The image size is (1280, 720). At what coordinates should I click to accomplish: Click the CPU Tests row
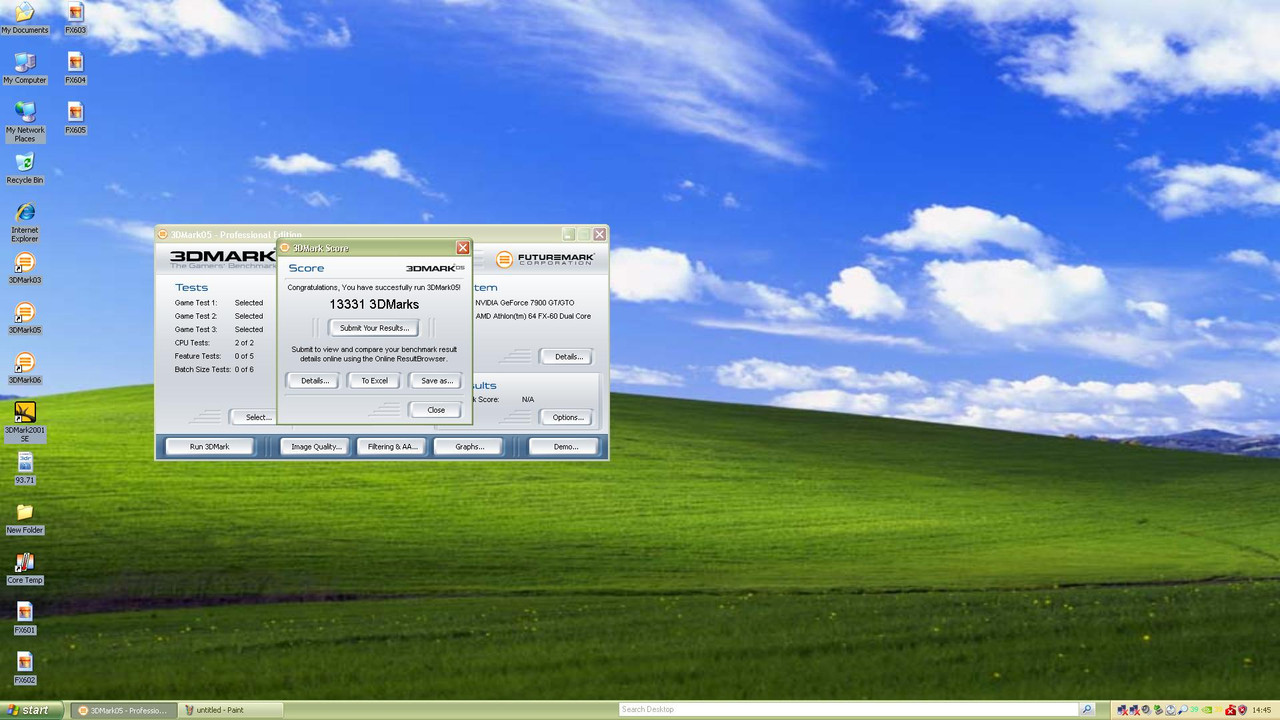pos(215,343)
